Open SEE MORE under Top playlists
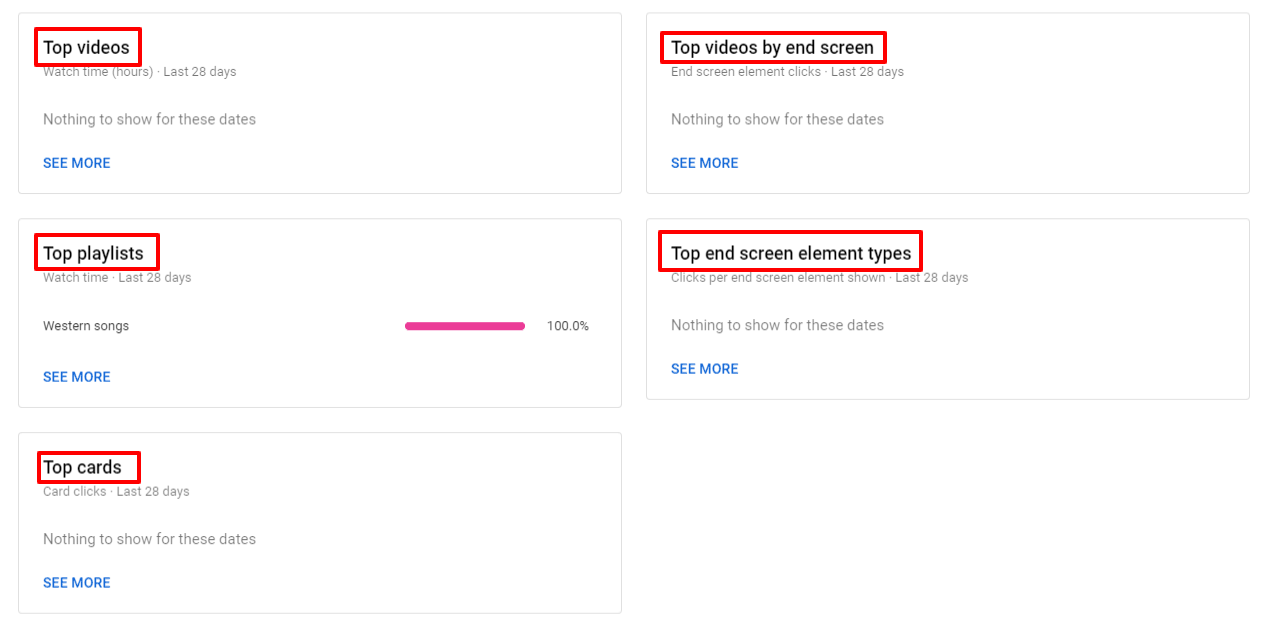This screenshot has height=622, width=1263. [x=76, y=377]
